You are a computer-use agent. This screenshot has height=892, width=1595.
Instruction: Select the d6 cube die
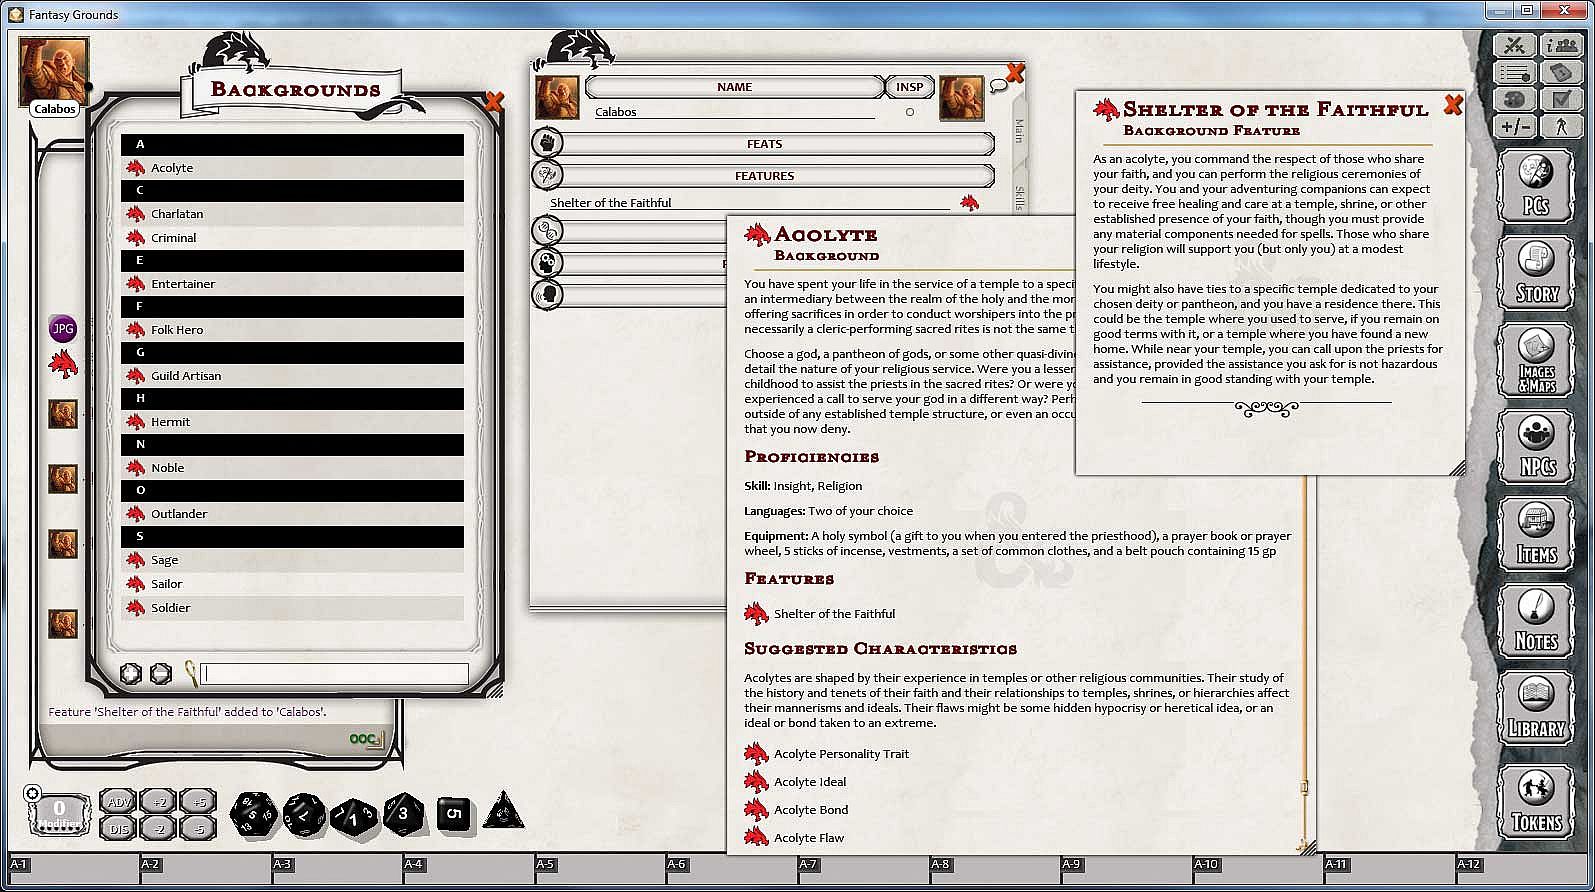[454, 814]
